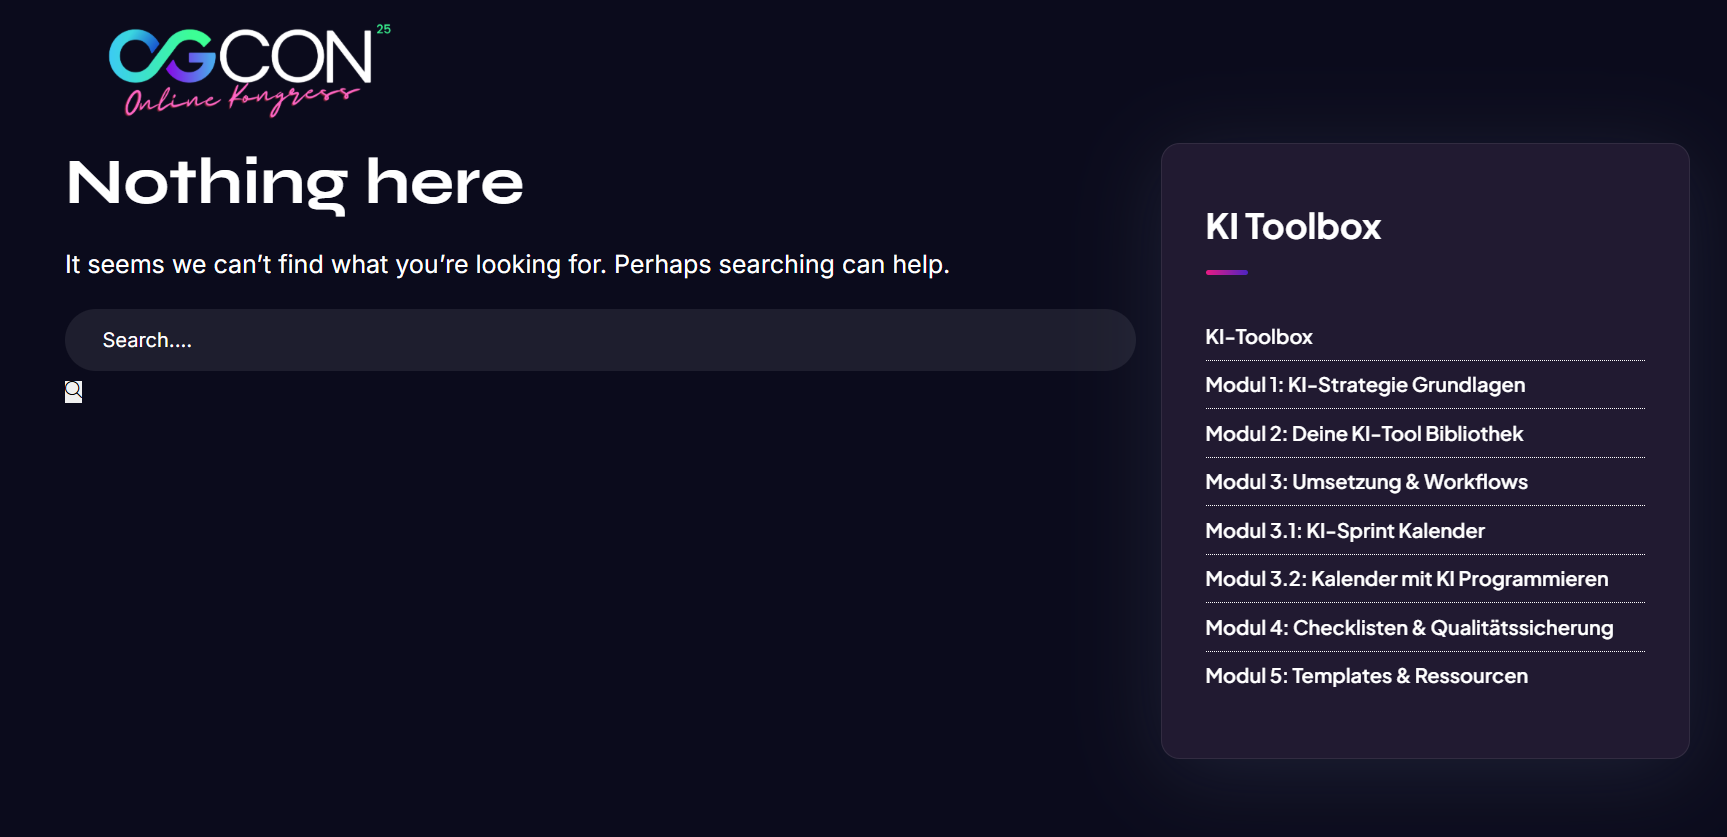Select Modul 3: Umsetzung & Workflows
This screenshot has height=837, width=1727.
tap(1366, 482)
